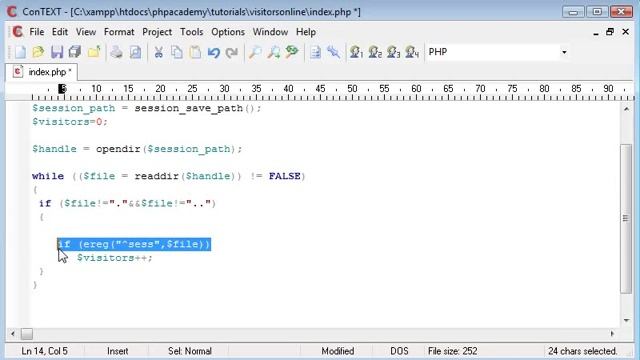Print the document with the printer icon
Viewport: 640px width, 360px height.
point(117,52)
